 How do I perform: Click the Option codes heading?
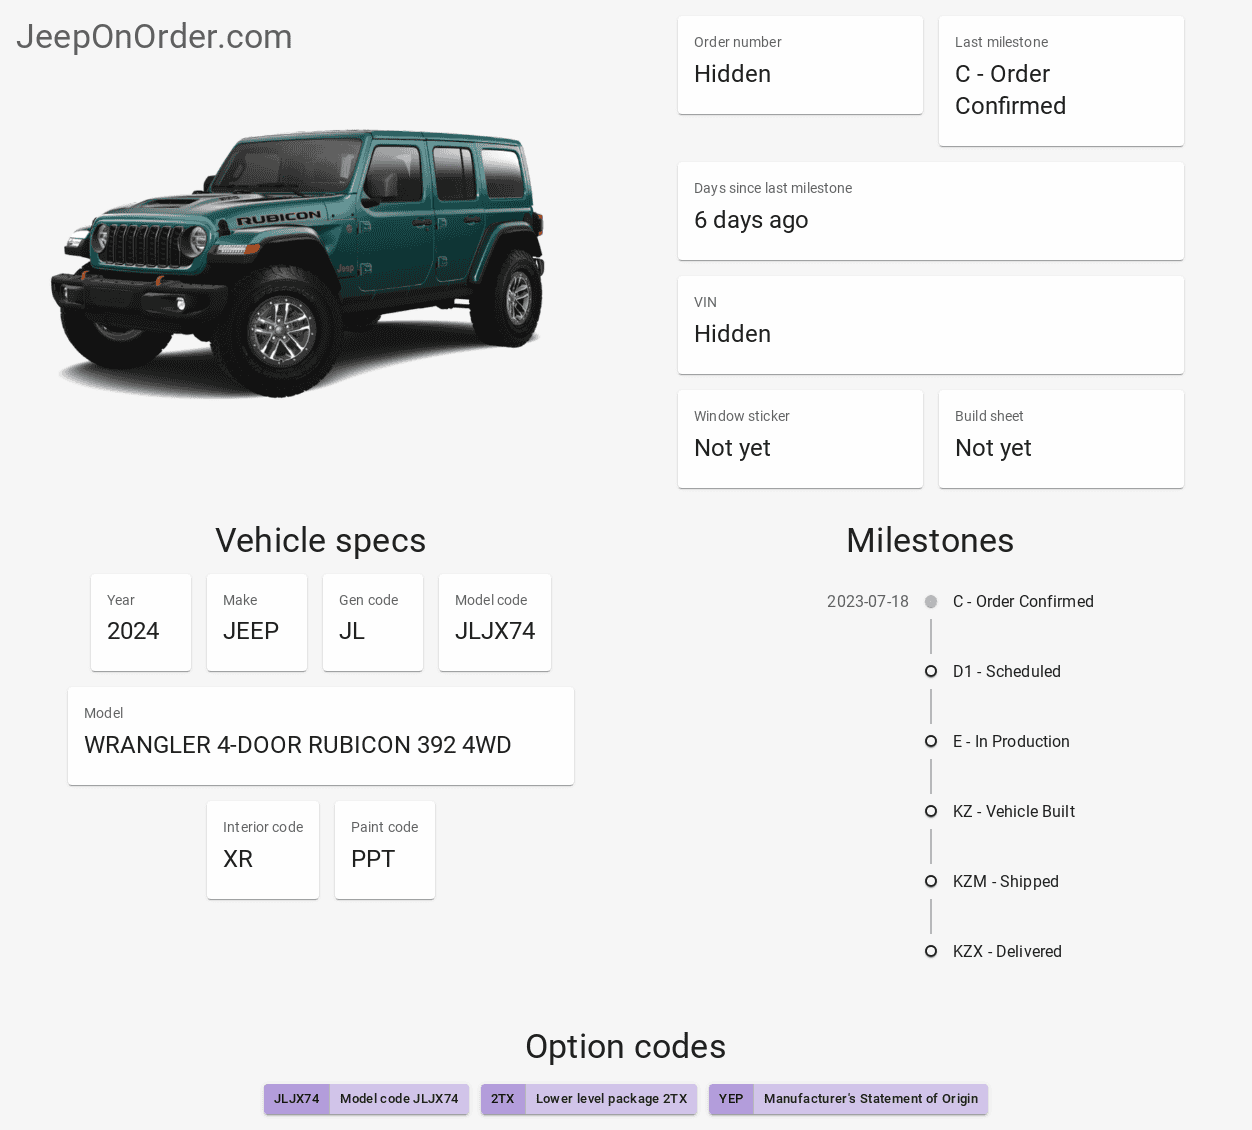pyautogui.click(x=626, y=1047)
